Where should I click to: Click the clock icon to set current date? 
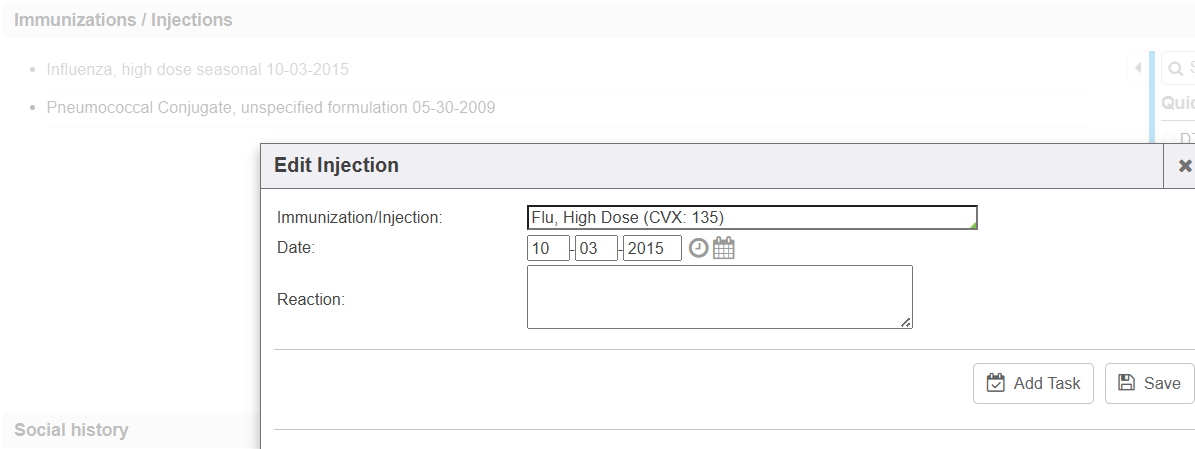click(x=698, y=248)
